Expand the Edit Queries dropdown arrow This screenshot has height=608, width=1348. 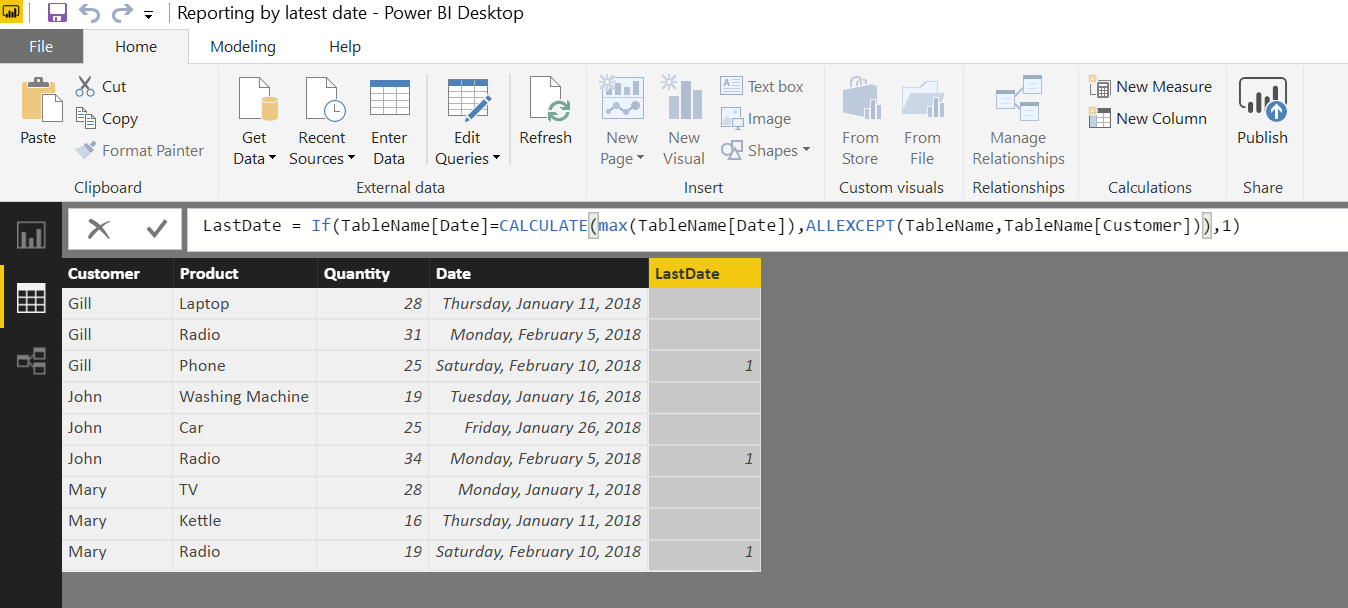(495, 159)
